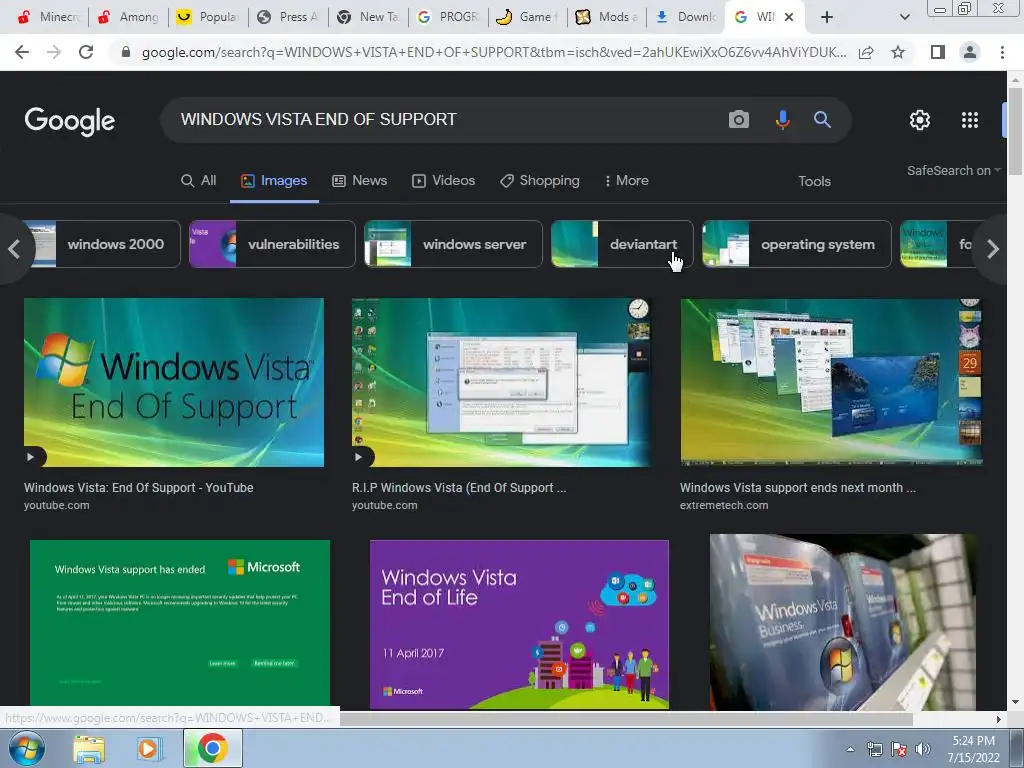The width and height of the screenshot is (1024, 768).
Task: Select the Images tab
Action: tap(274, 180)
